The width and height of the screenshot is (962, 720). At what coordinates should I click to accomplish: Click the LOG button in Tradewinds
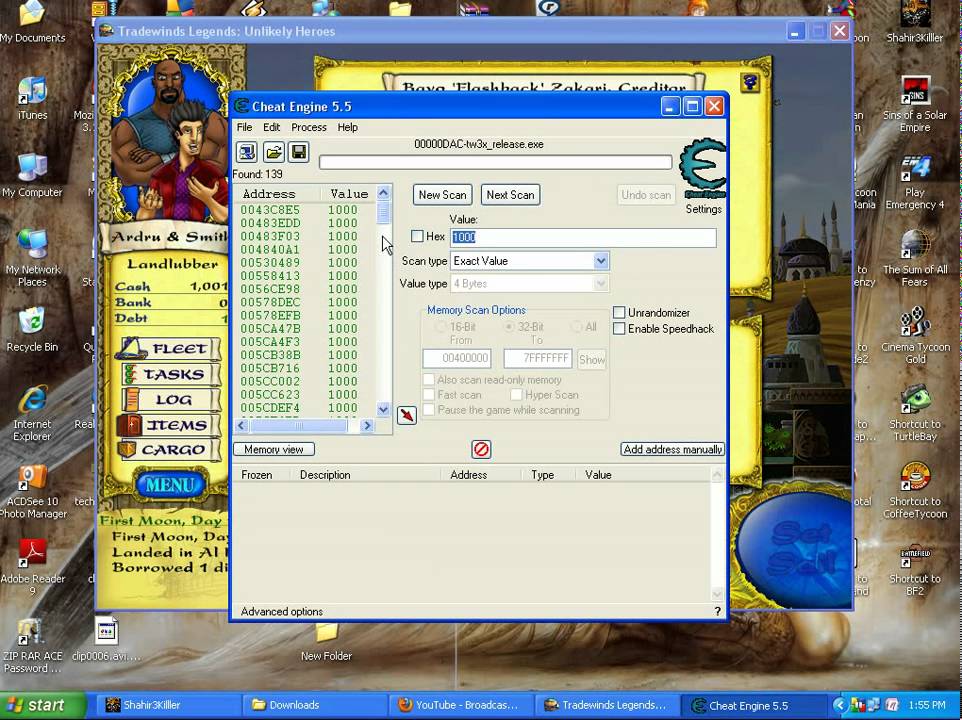coord(170,399)
